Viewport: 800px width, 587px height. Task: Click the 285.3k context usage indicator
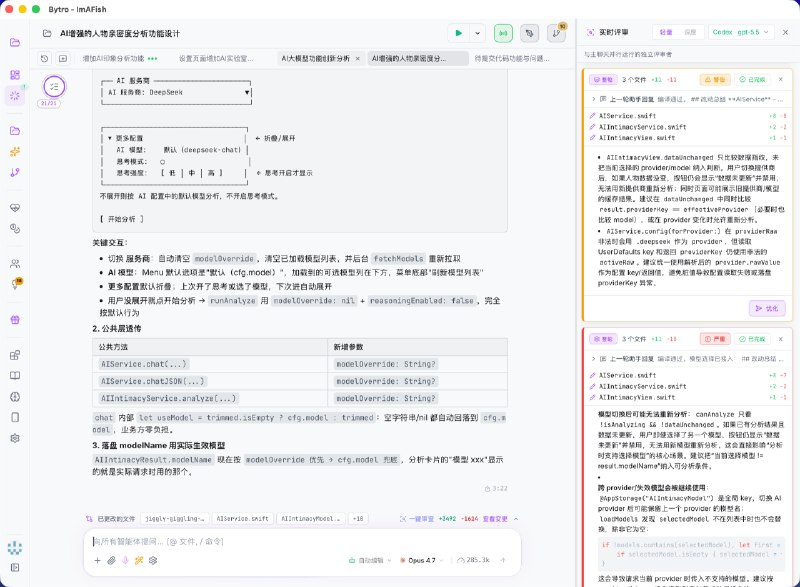[473, 560]
